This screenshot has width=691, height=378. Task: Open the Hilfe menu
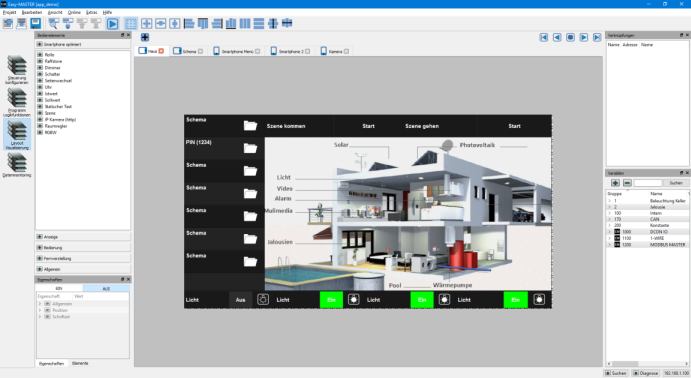click(107, 12)
